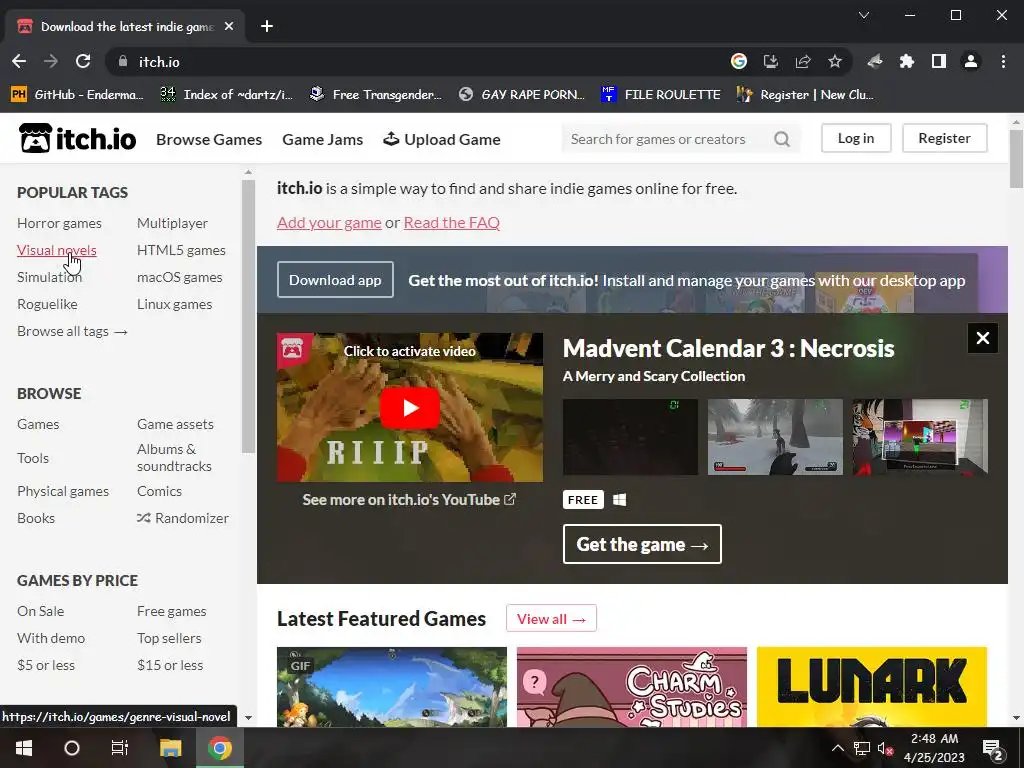This screenshot has width=1024, height=768.
Task: Open the tab search dropdown
Action: [x=863, y=15]
